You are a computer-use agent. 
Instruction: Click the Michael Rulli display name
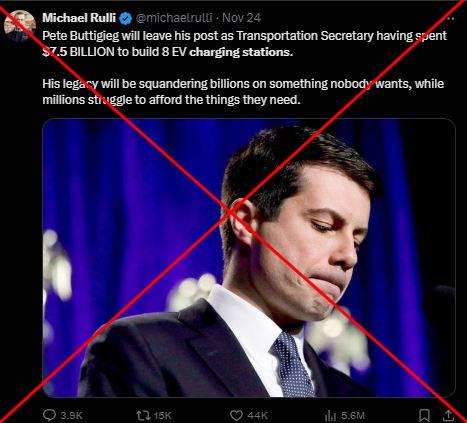click(x=79, y=18)
